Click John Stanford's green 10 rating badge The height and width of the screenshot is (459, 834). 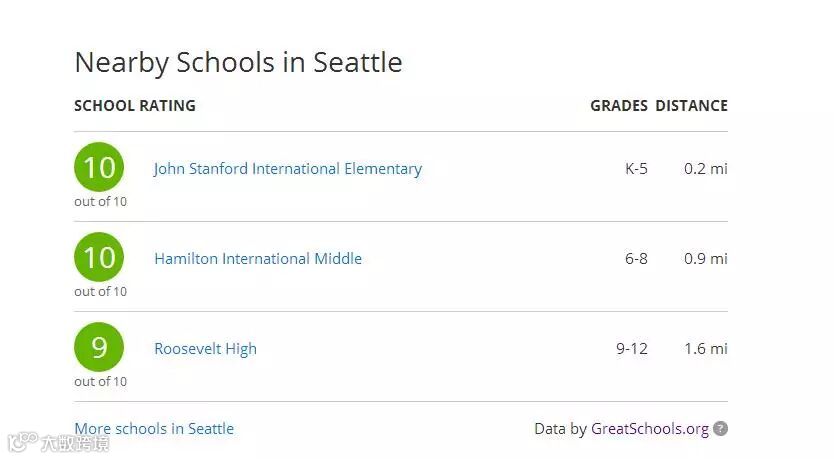tap(99, 167)
